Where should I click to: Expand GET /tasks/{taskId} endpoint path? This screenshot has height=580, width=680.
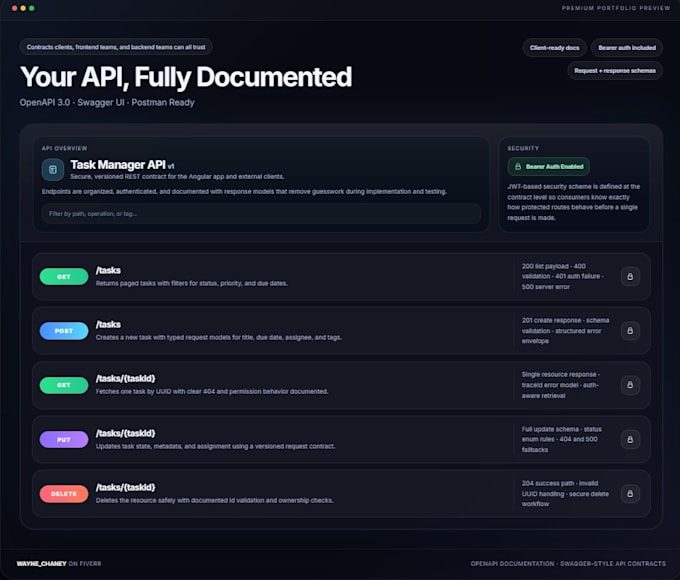point(125,379)
